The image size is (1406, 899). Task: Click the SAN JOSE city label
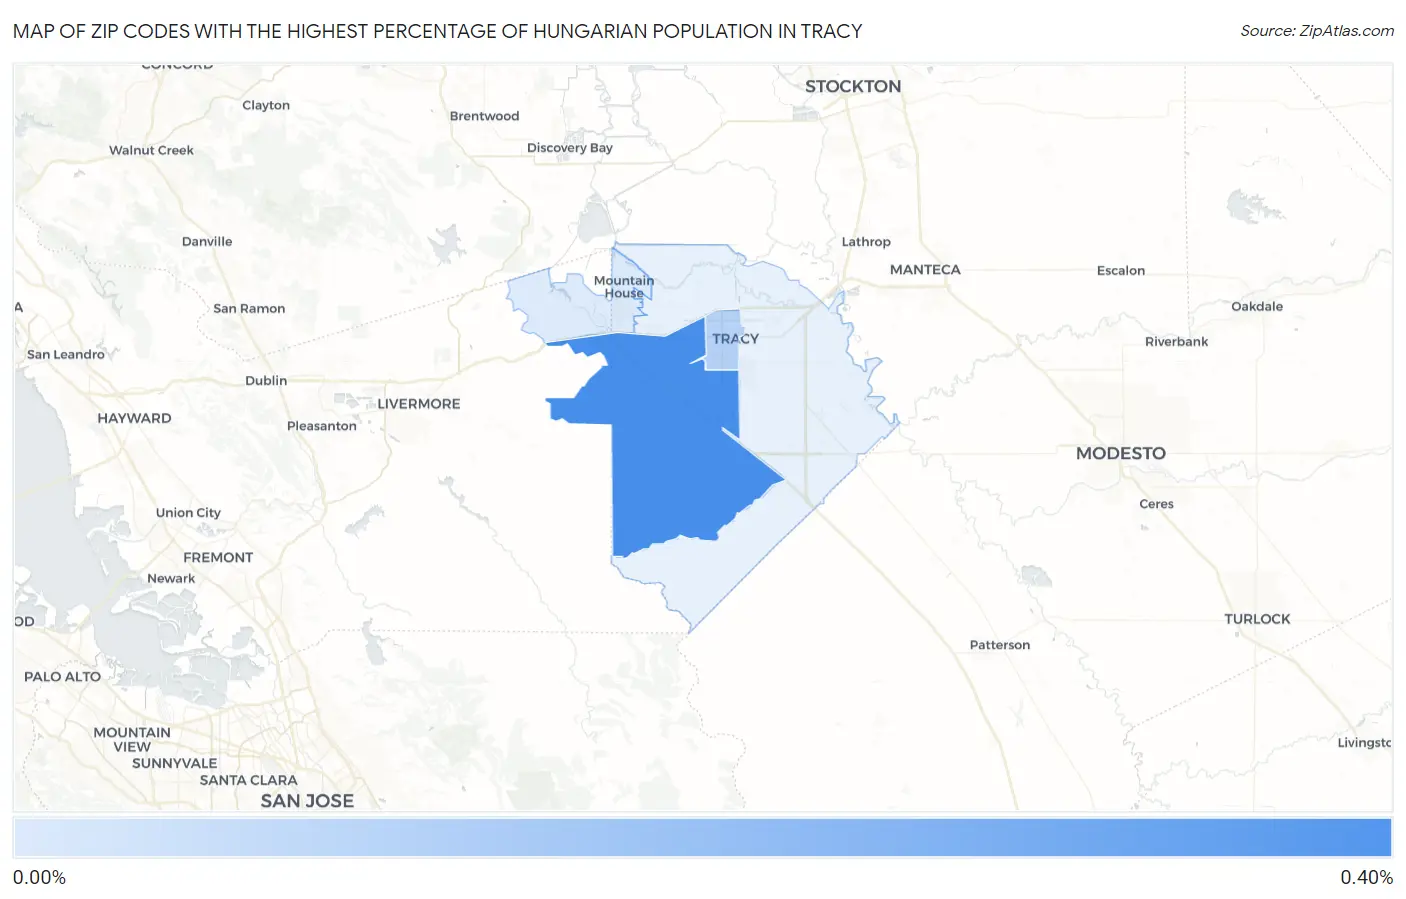307,801
